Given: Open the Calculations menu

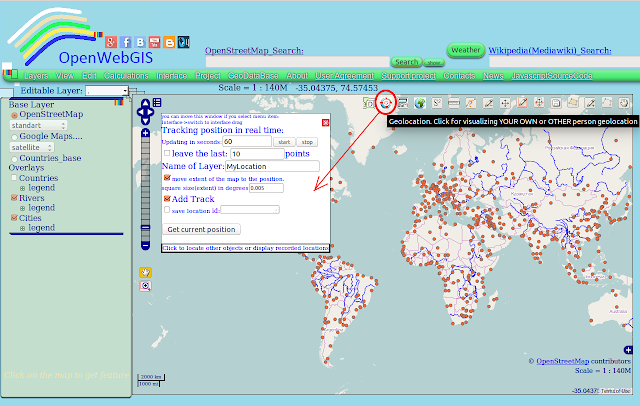Looking at the screenshot, I should click(x=126, y=76).
